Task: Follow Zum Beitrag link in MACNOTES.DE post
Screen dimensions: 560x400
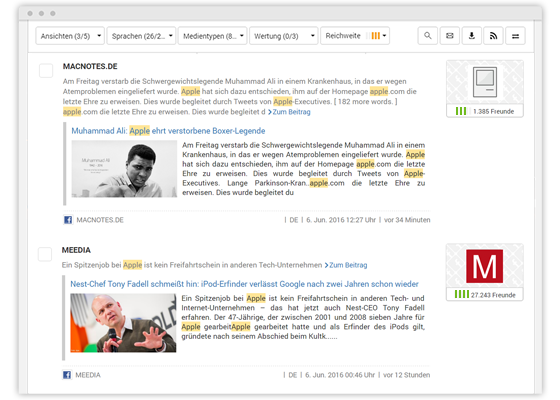Action: tap(289, 112)
